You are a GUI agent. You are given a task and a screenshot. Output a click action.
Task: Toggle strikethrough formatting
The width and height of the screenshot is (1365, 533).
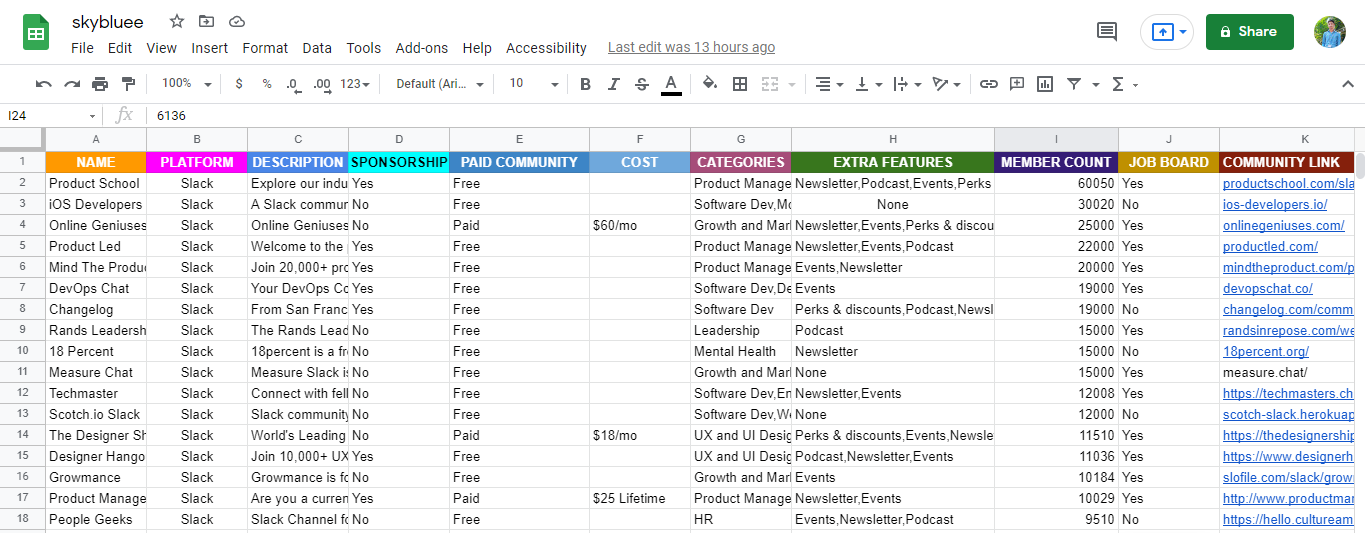click(x=642, y=84)
